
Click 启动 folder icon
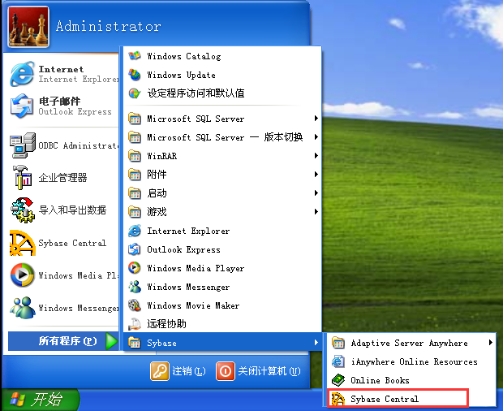(x=135, y=193)
